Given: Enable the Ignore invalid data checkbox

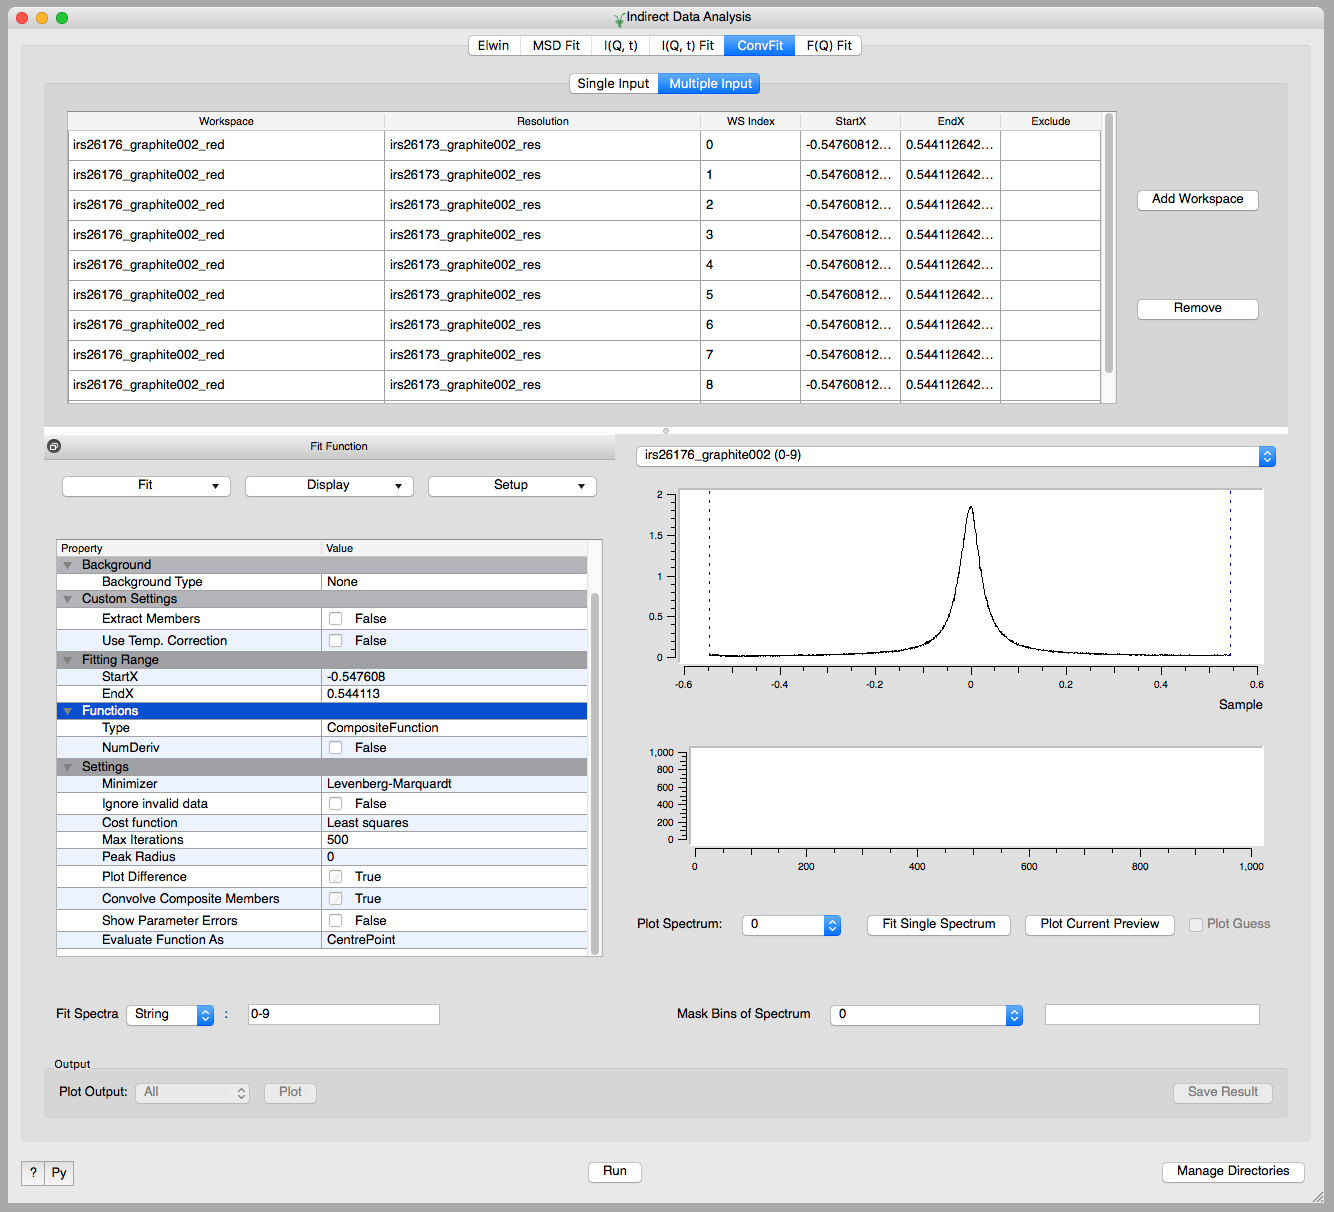Looking at the screenshot, I should [336, 804].
